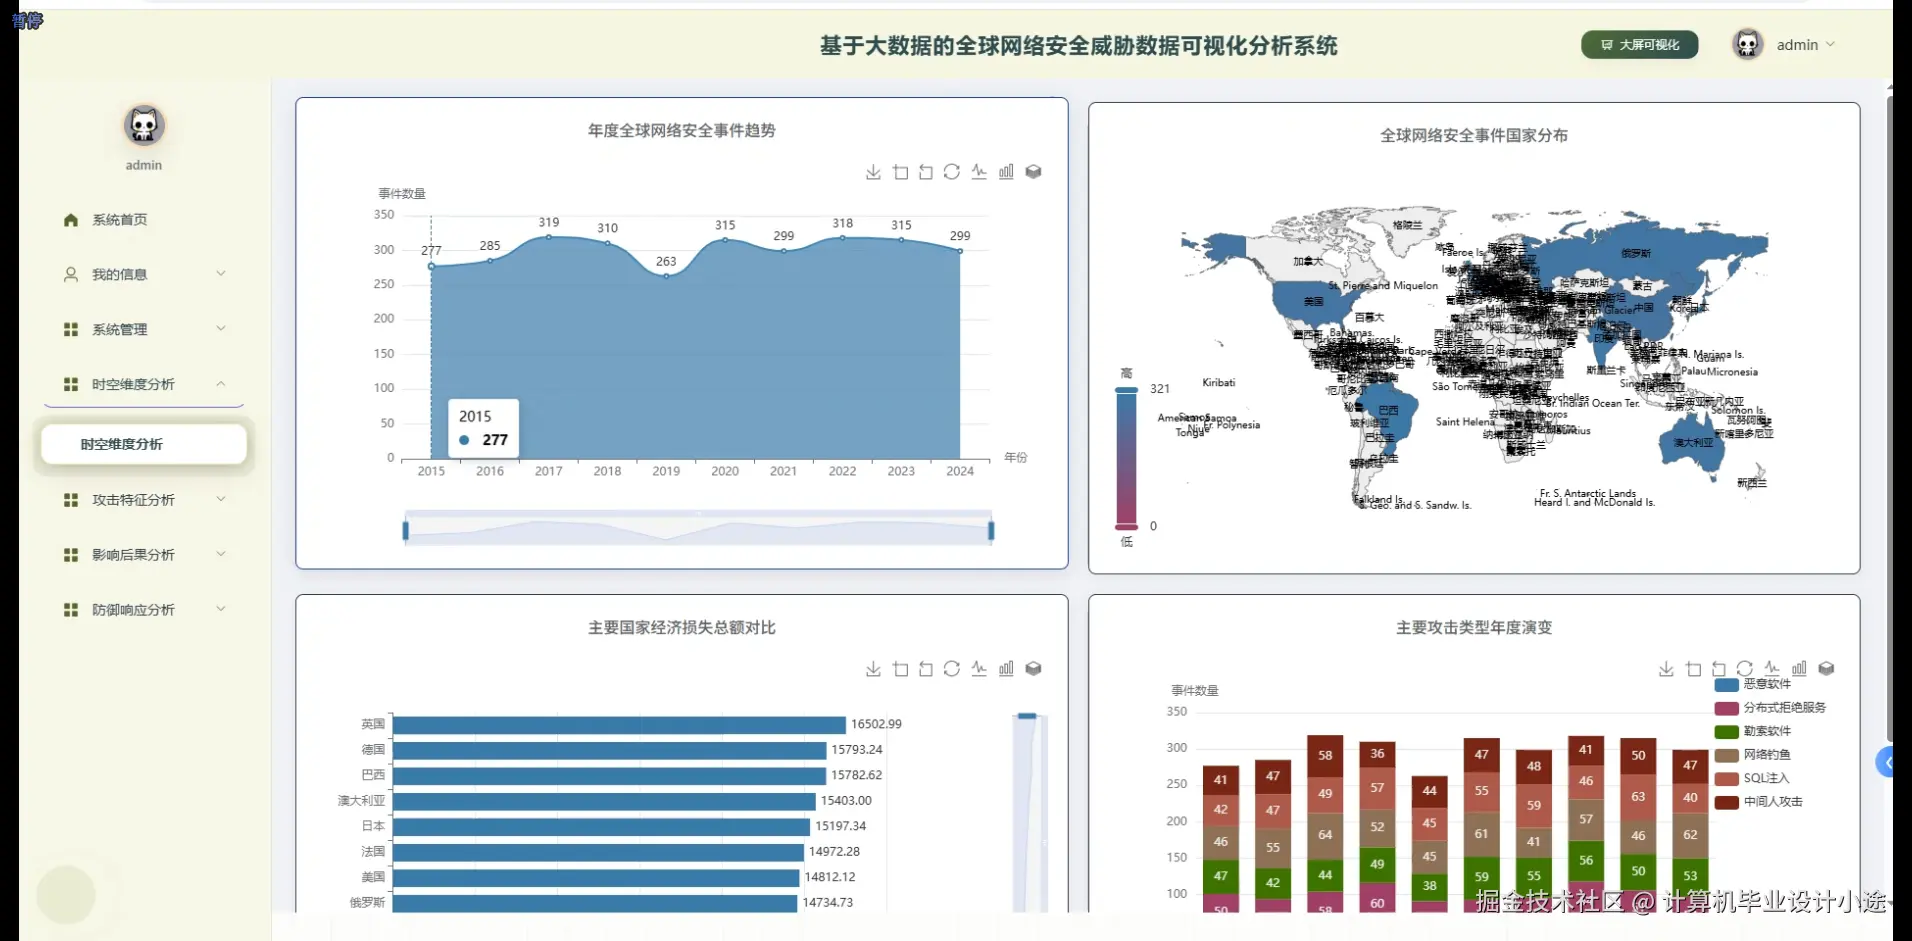Image resolution: width=1912 pixels, height=941 pixels.
Task: Select the 时空维度分析 submenu item
Action: [144, 444]
